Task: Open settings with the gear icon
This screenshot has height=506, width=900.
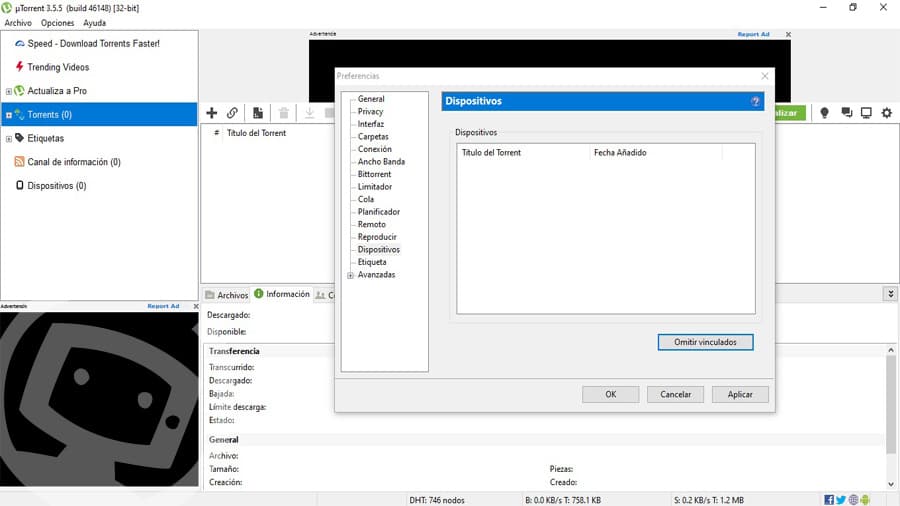Action: 887,113
